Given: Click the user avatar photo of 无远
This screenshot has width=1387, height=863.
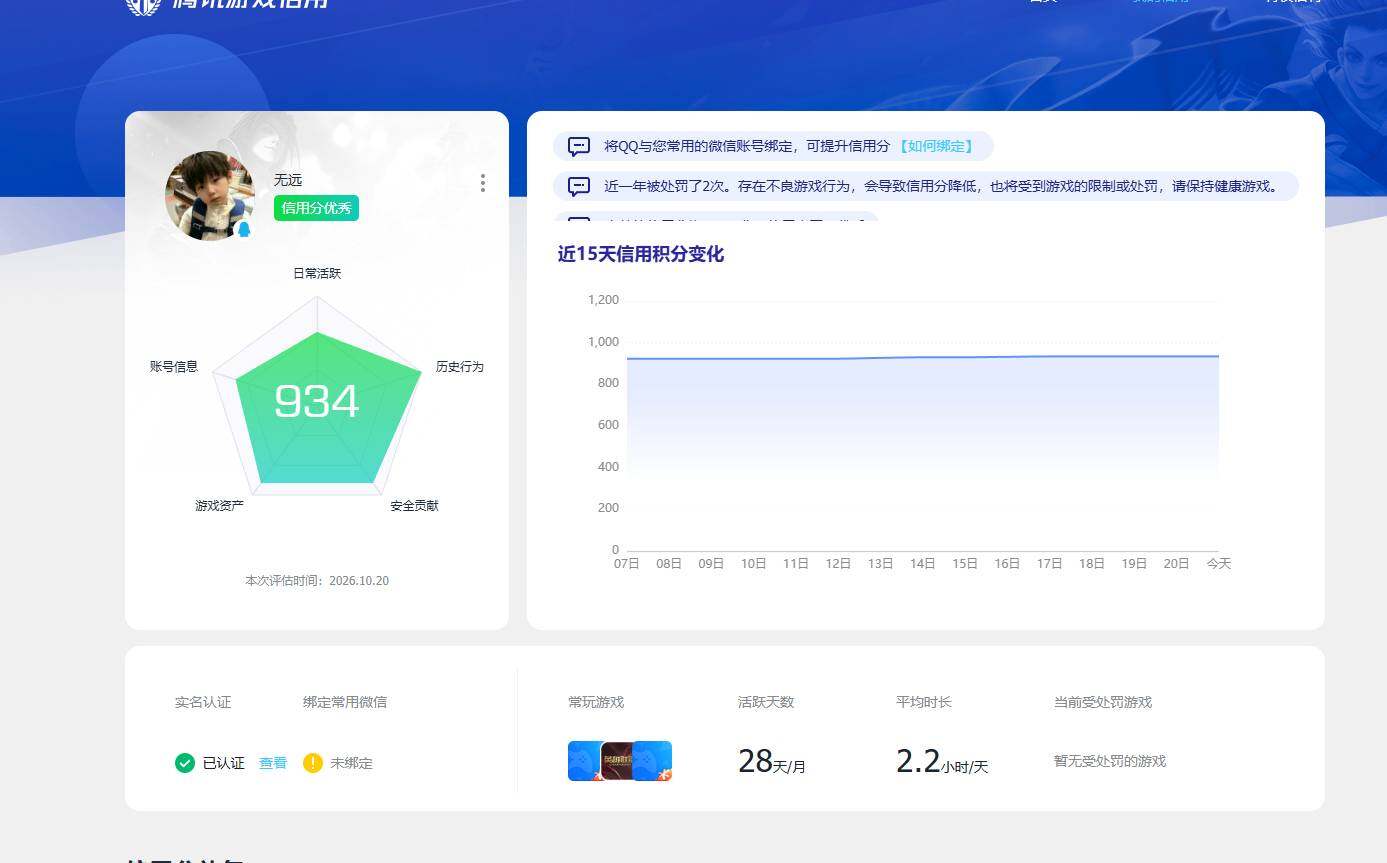Looking at the screenshot, I should point(210,196).
